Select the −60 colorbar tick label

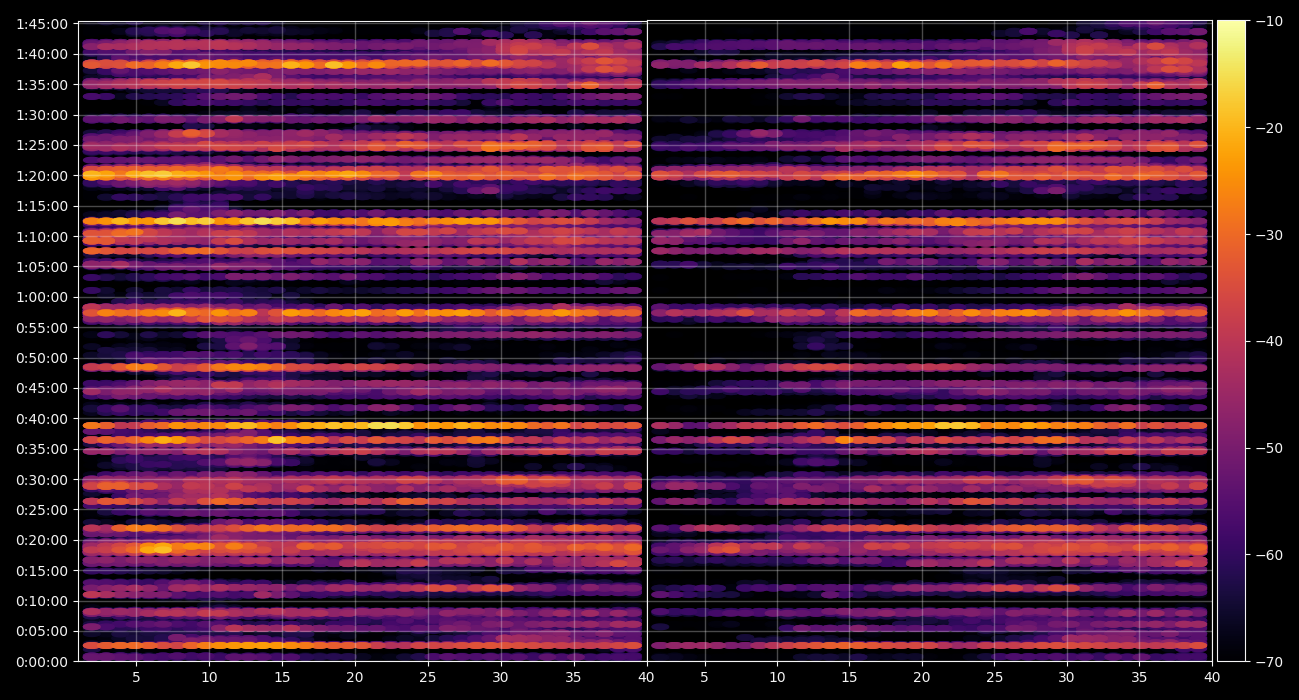point(1269,555)
